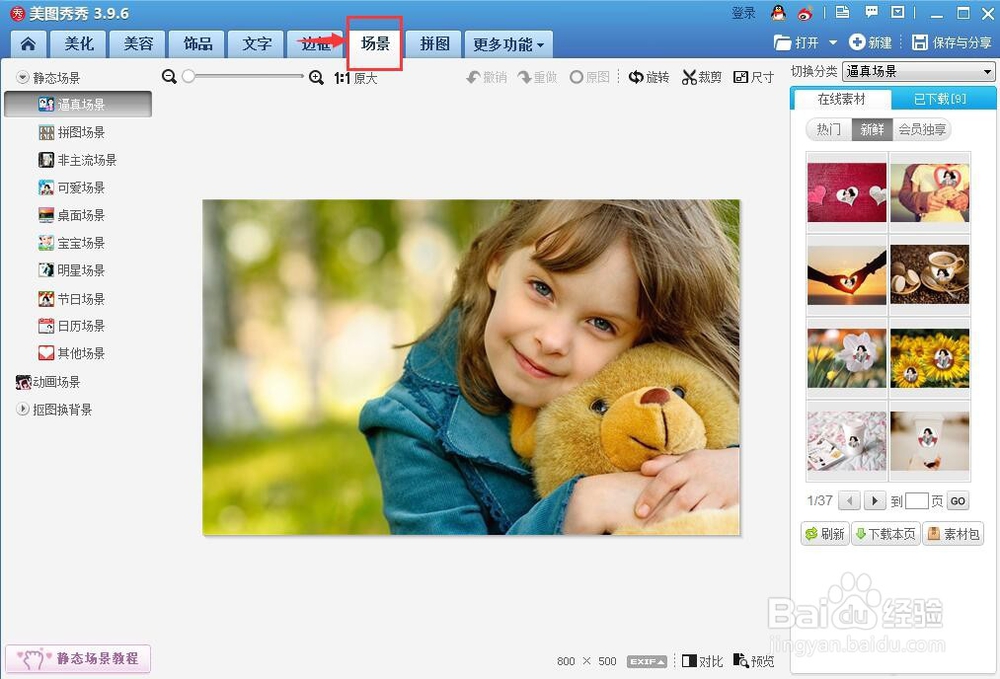This screenshot has width=1000, height=679.
Task: Switch to 已下载 tab
Action: 940,99
